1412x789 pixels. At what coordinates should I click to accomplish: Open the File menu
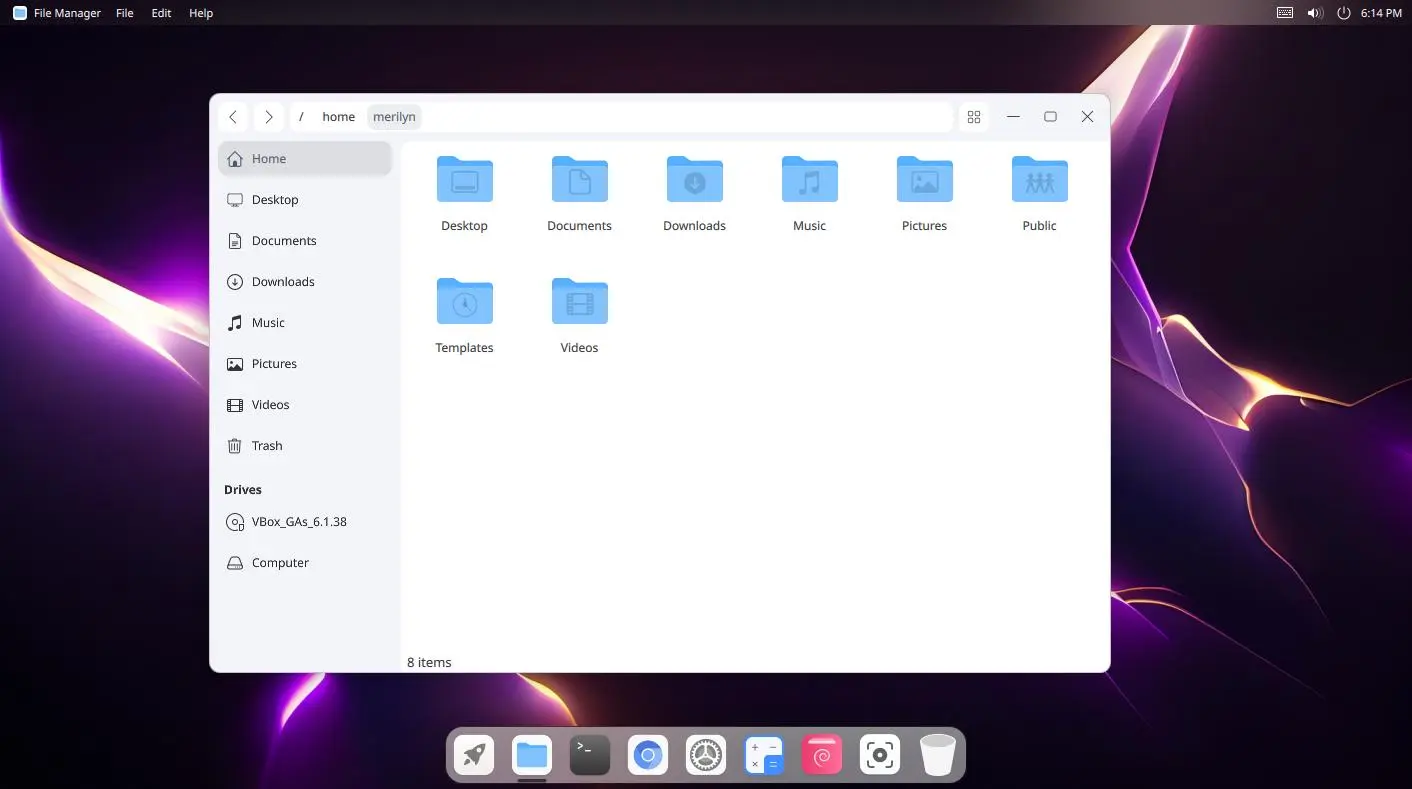coord(124,13)
